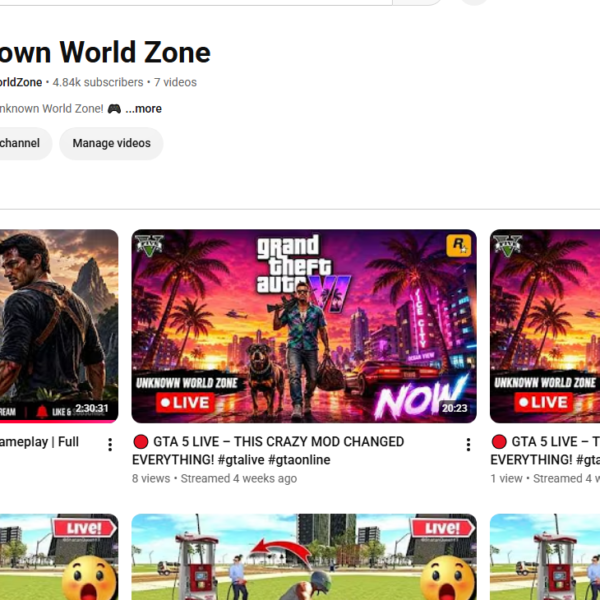Open options menu for the Gameplay | Full video
Viewport: 600px width, 600px height.
110,445
